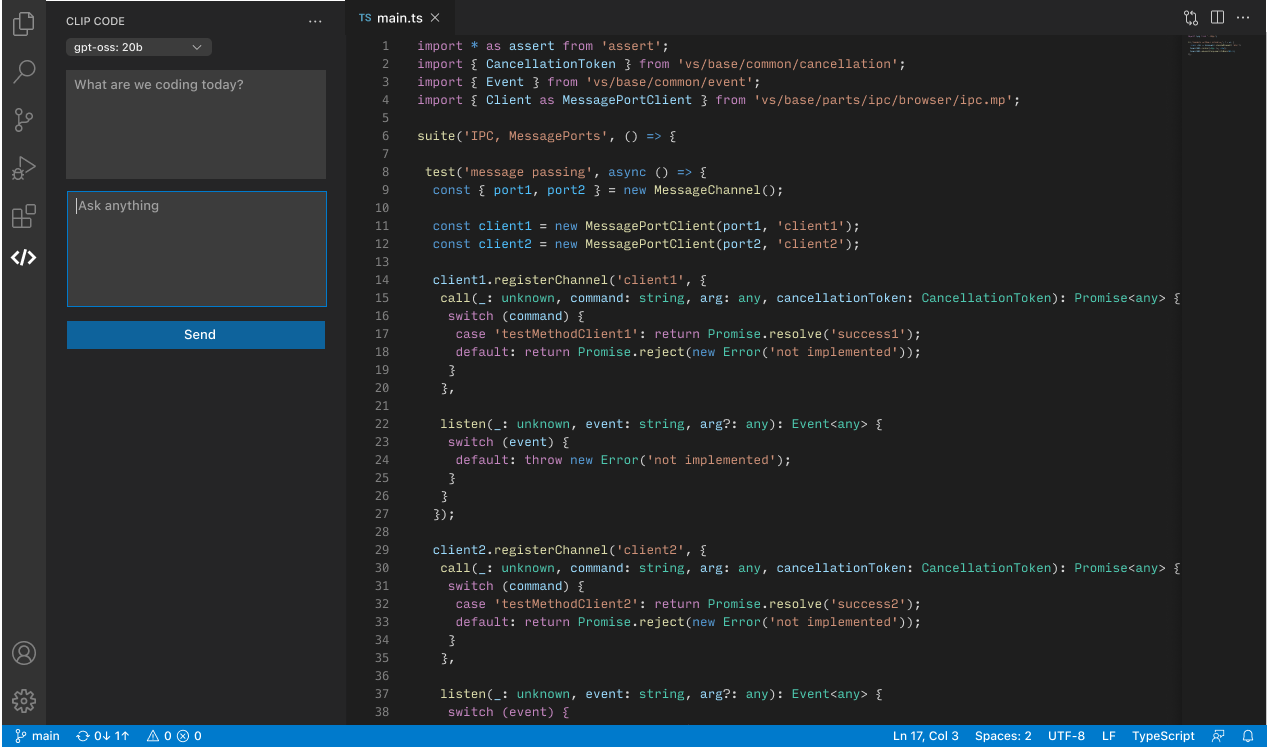The height and width of the screenshot is (747, 1267).
Task: Select the Clip Code sidebar icon
Action: [24, 257]
